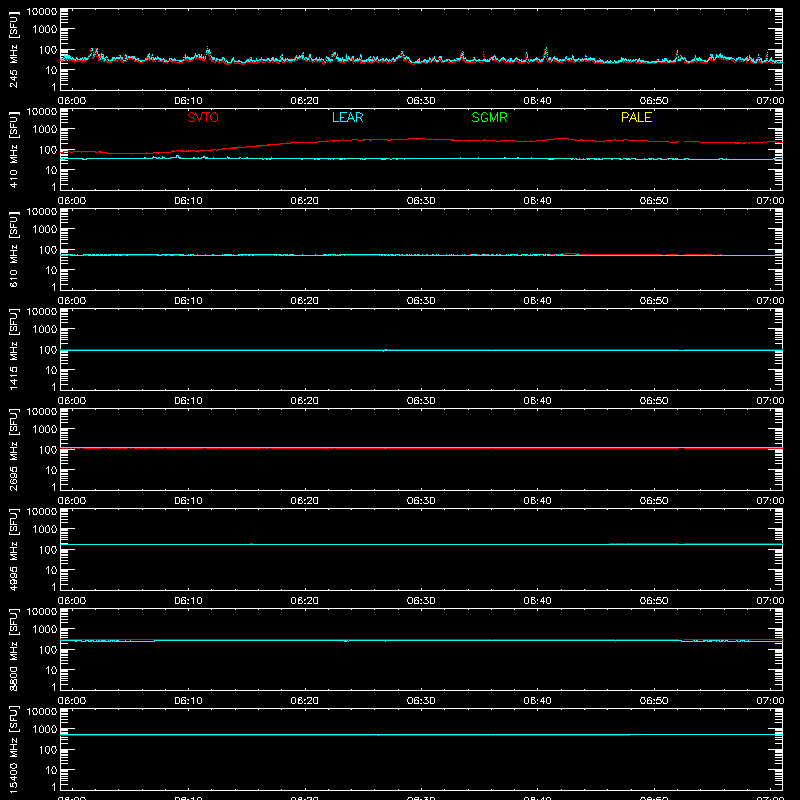Select the 8800 MHz [SFU] axis title
The image size is (800, 800).
[x=13, y=649]
